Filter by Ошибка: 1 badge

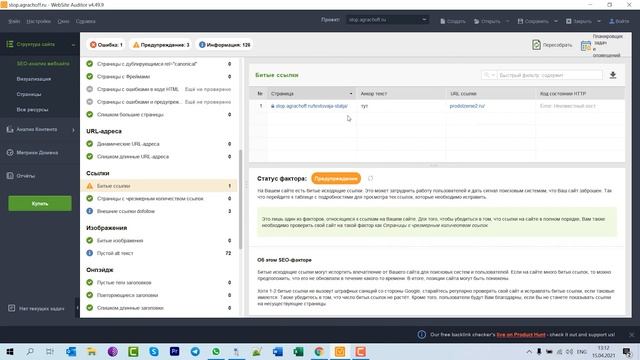pyautogui.click(x=106, y=45)
